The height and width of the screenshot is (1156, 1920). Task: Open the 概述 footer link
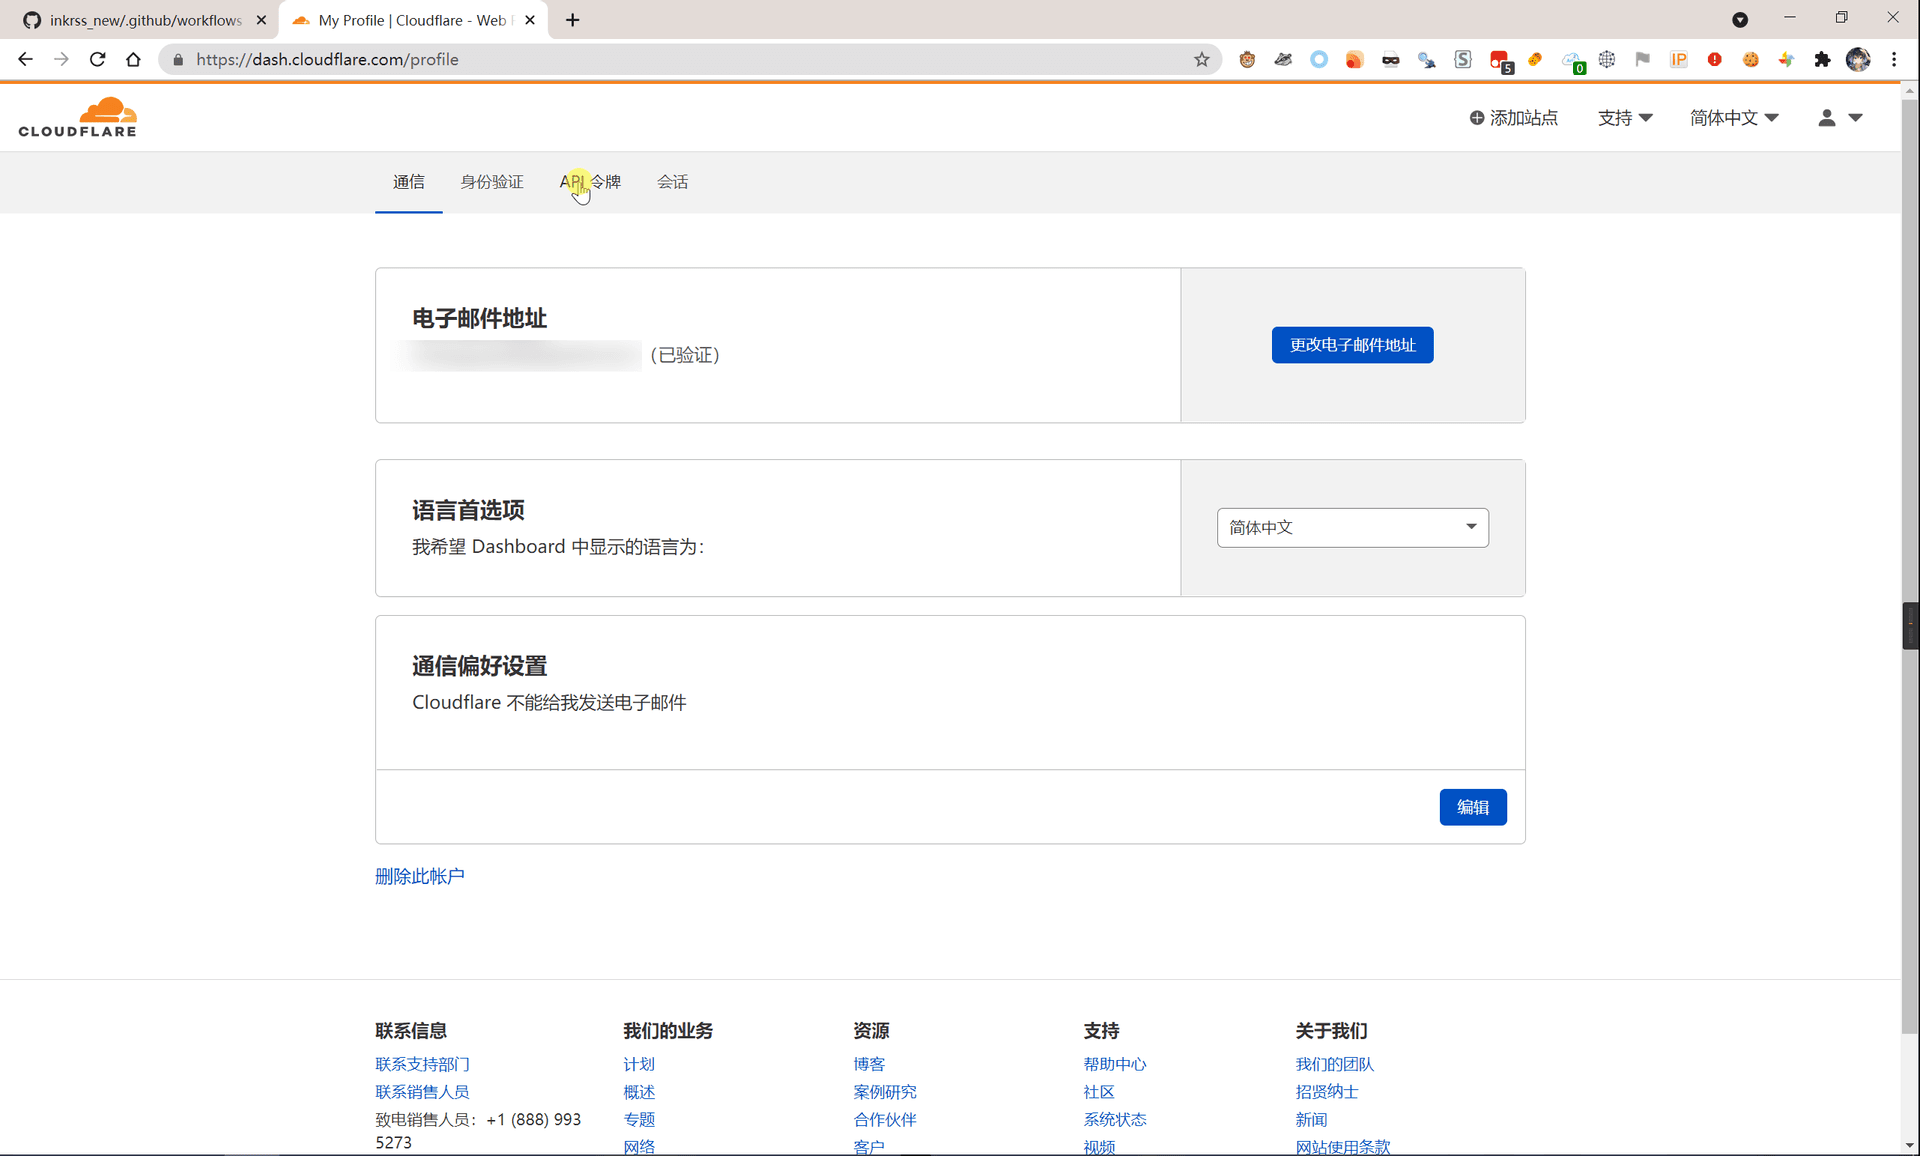coord(639,1092)
